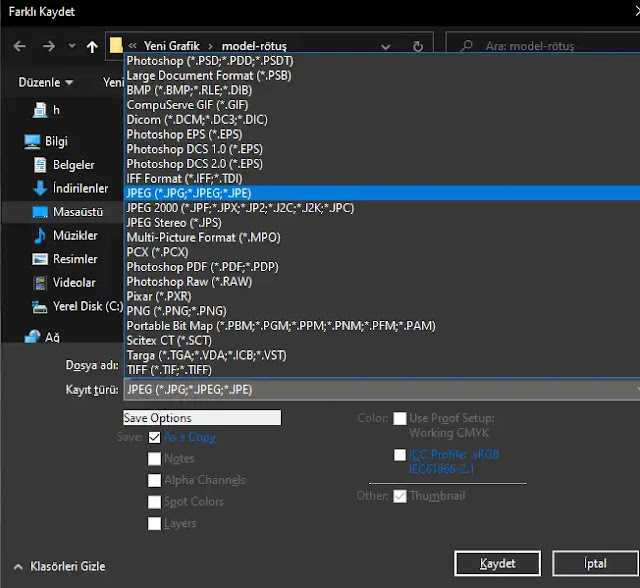Select the Bilgi computer icon in sidebar
The height and width of the screenshot is (588, 640).
click(32, 141)
